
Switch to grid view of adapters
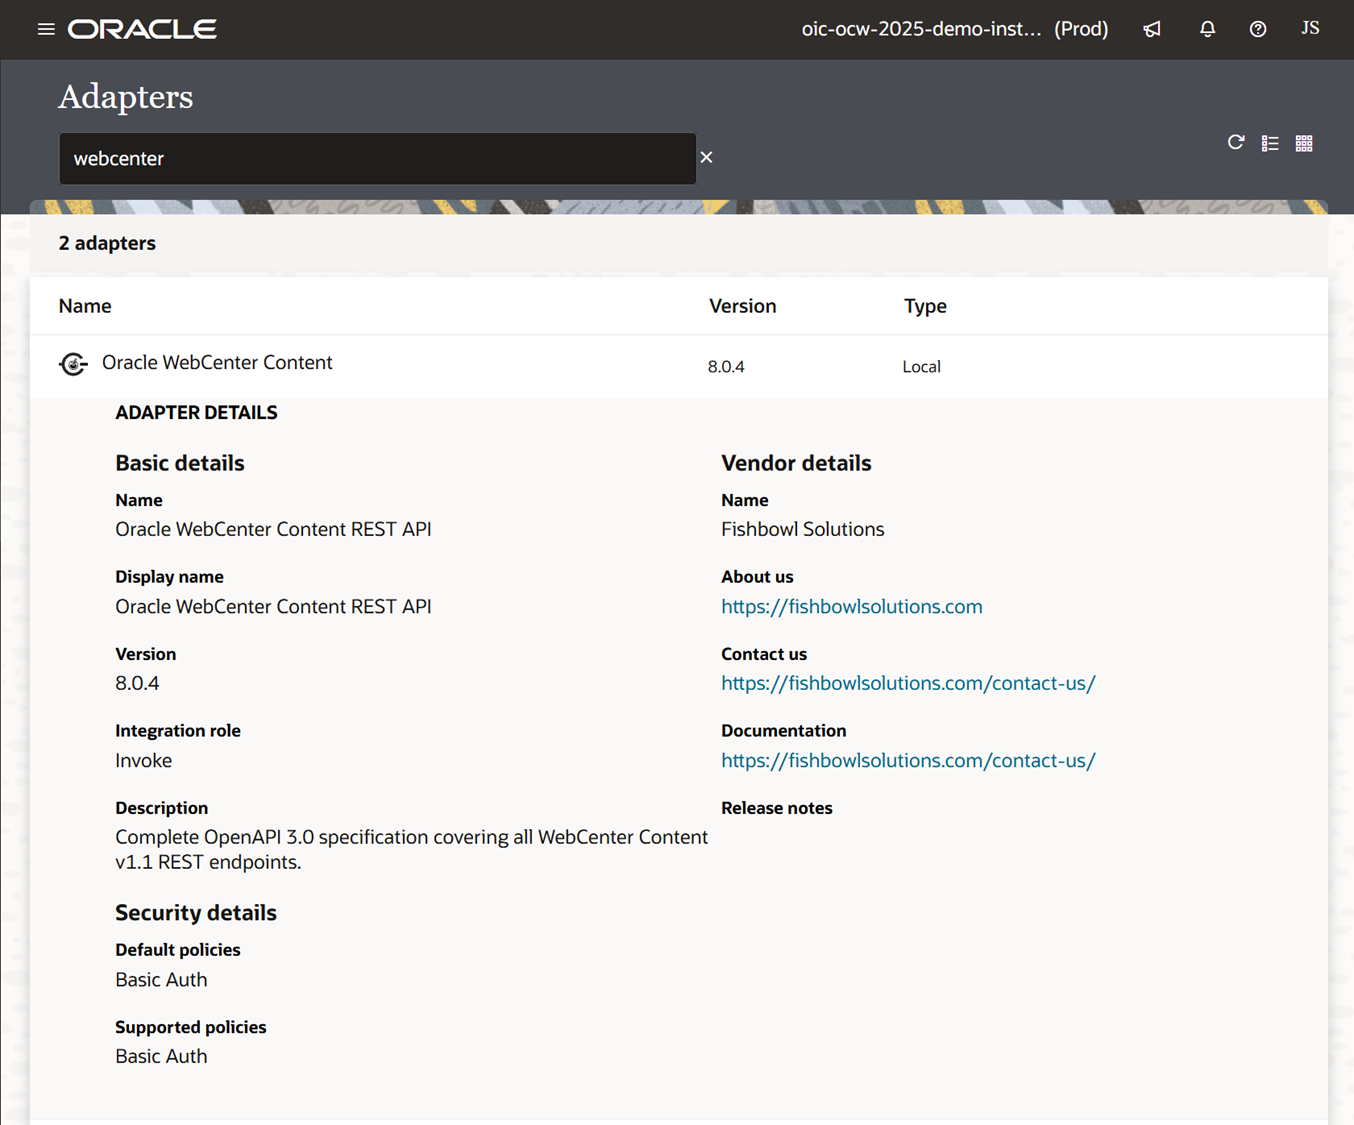tap(1304, 143)
